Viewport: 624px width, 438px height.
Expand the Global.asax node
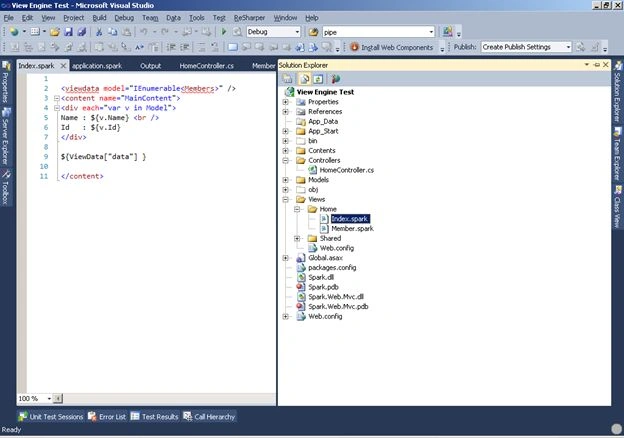click(285, 258)
